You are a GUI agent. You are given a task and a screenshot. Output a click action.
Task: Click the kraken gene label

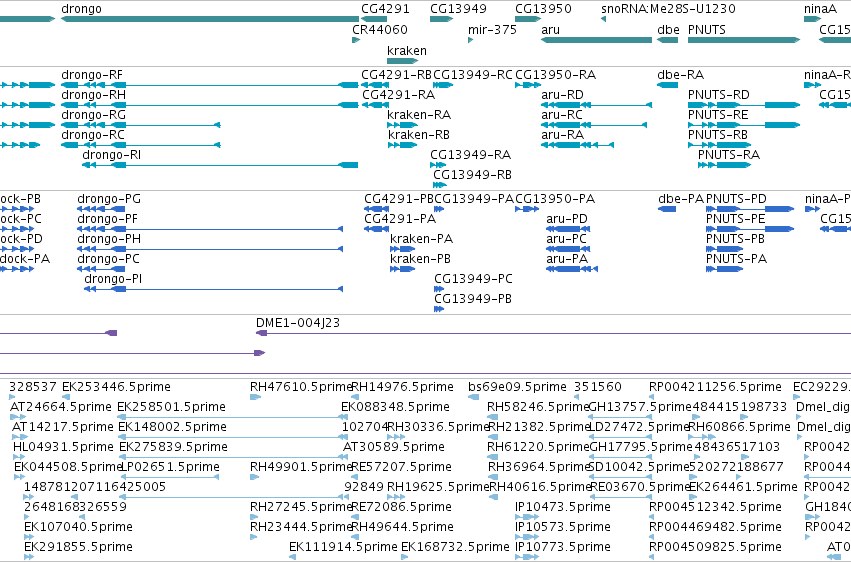(407, 51)
